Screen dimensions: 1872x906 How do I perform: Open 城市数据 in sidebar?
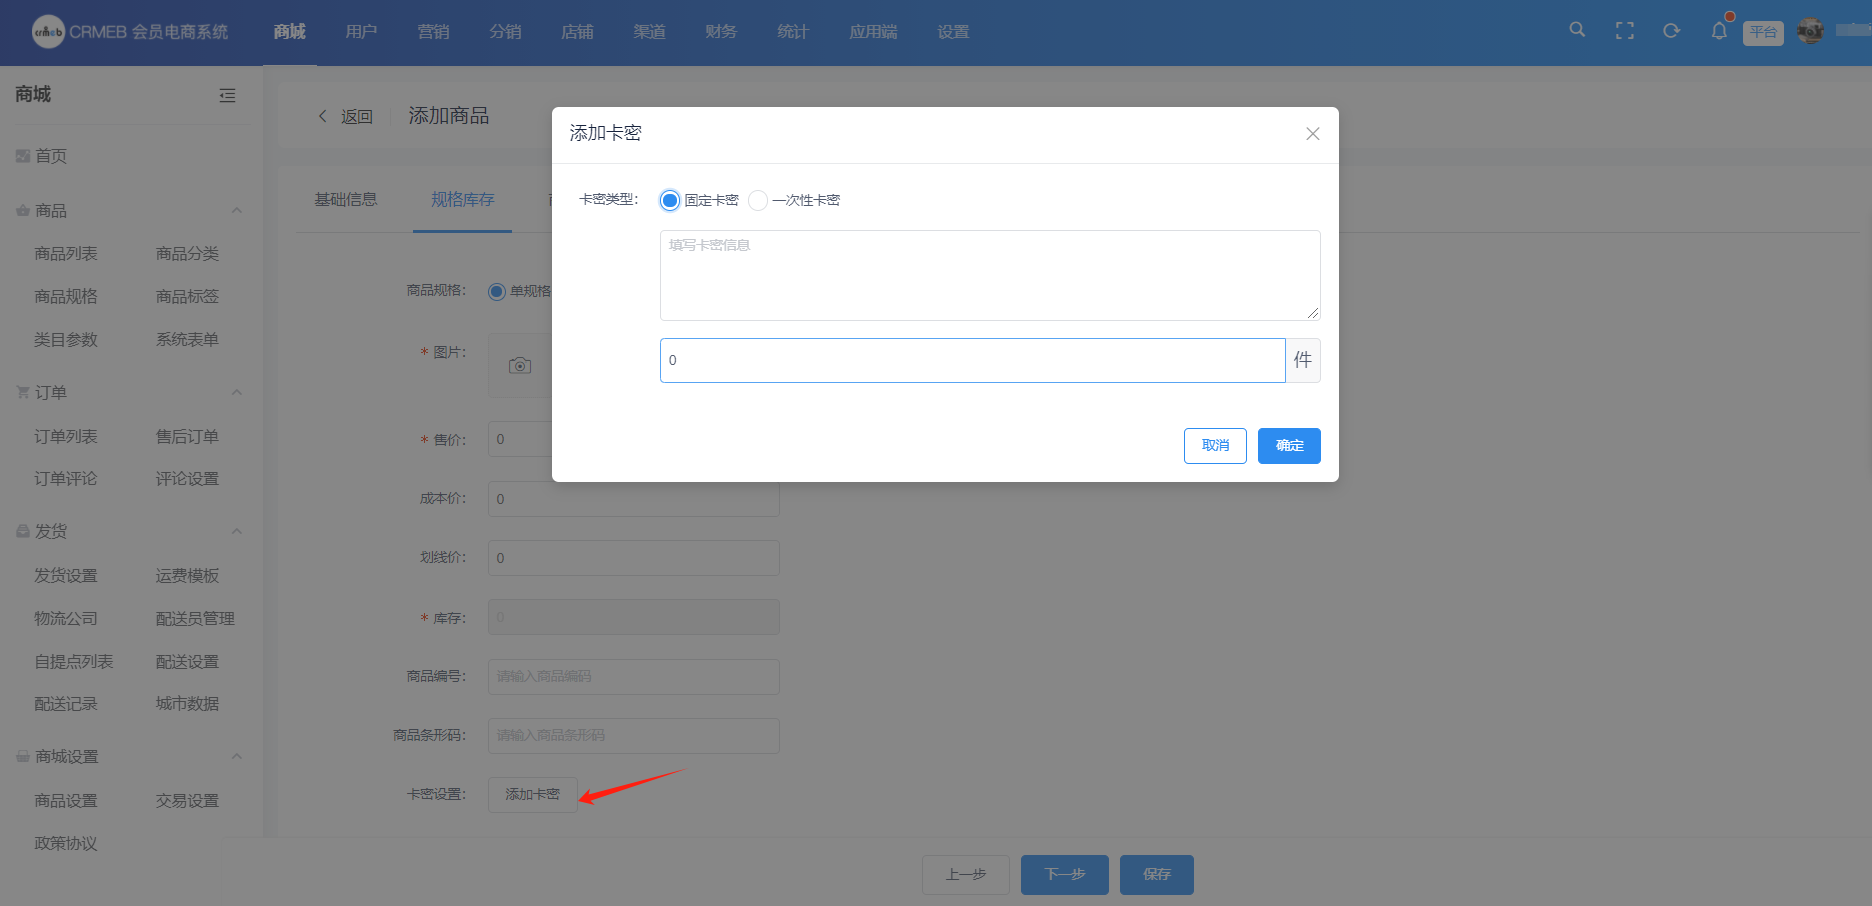187,704
